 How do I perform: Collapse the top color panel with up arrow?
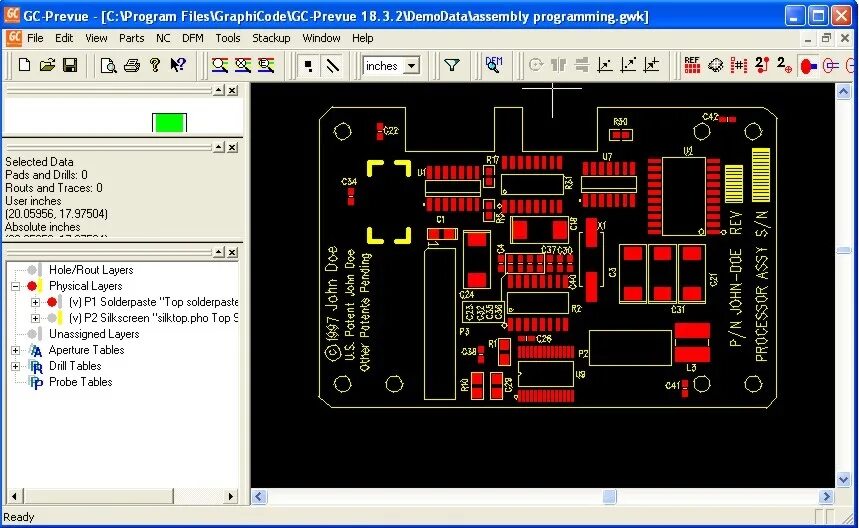pos(219,90)
